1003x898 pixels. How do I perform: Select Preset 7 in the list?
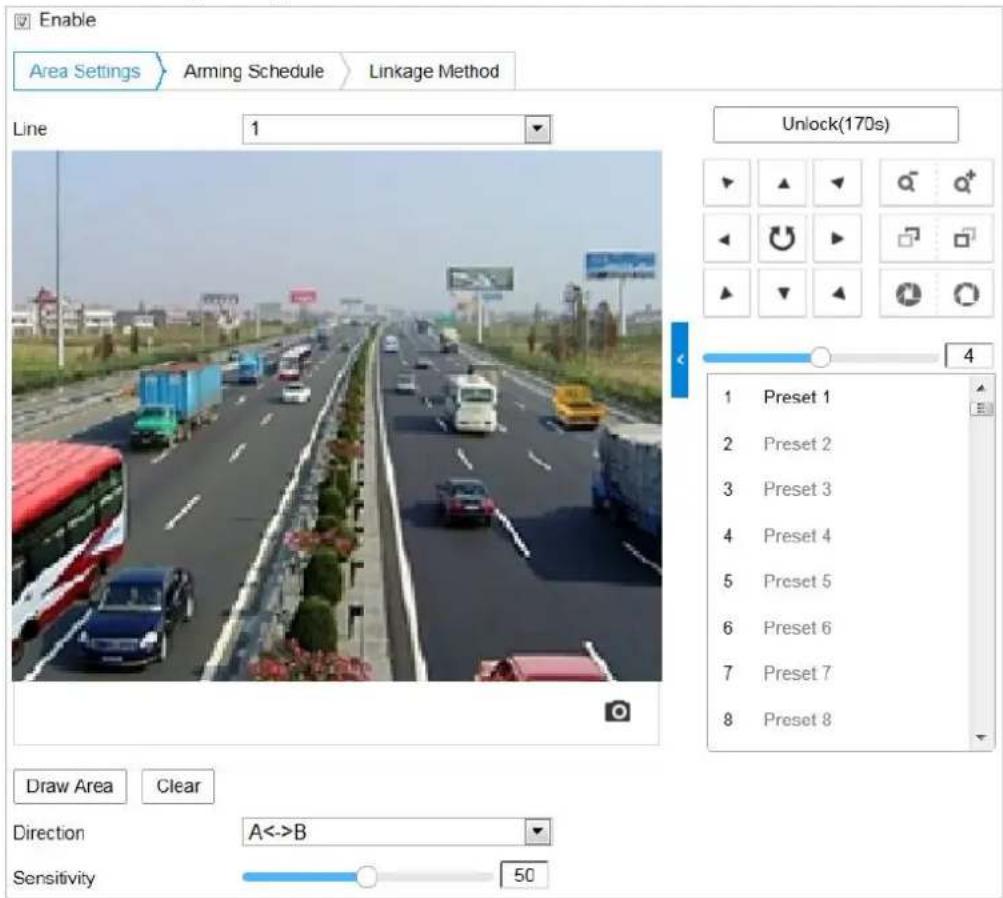839,674
